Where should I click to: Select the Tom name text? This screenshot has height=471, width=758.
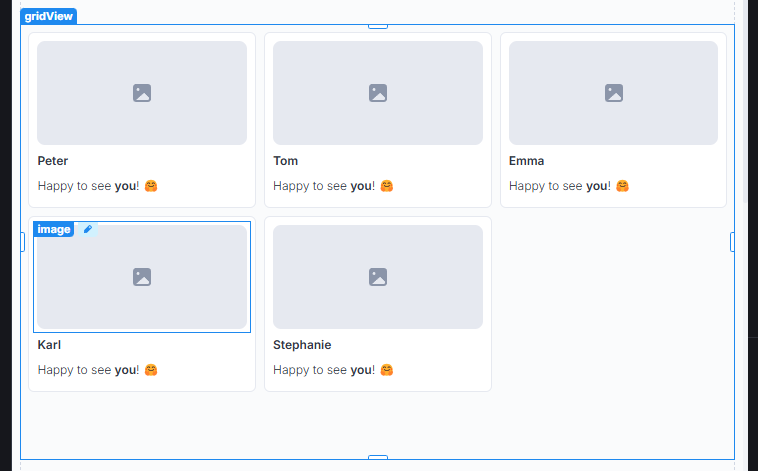click(286, 161)
